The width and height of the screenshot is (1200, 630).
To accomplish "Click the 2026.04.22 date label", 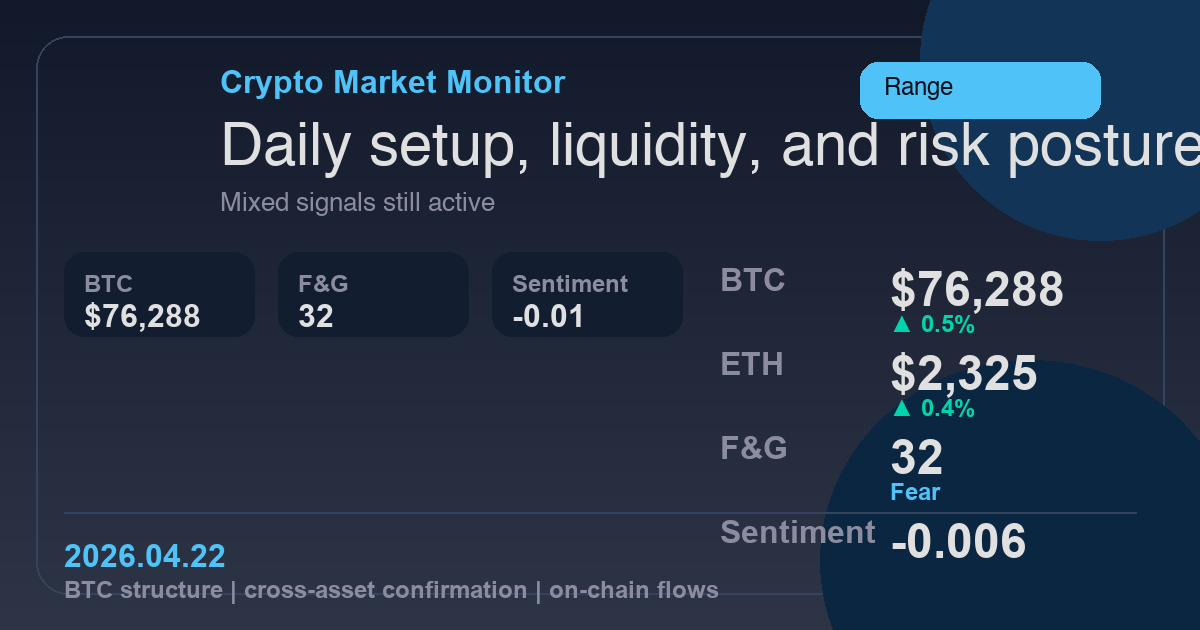I will pyautogui.click(x=144, y=556).
